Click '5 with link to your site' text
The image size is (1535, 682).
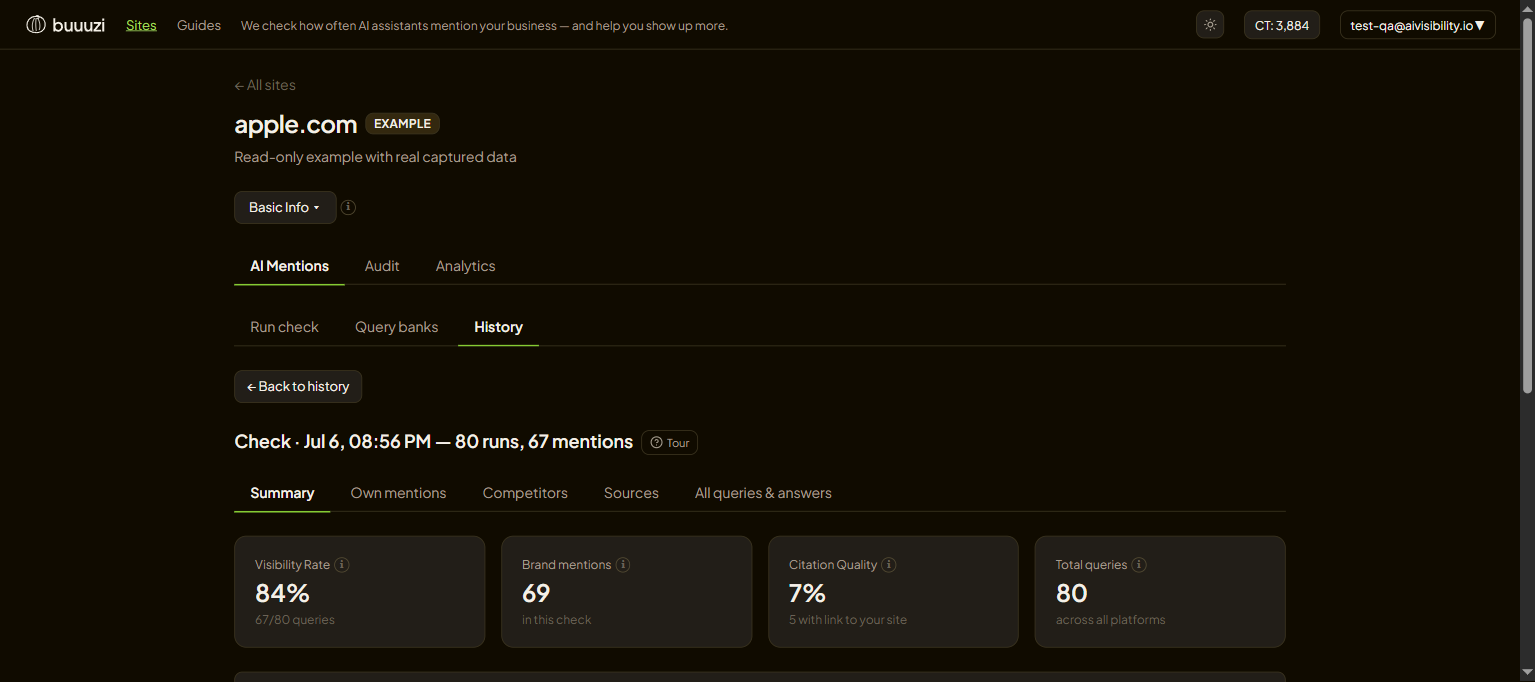[848, 620]
